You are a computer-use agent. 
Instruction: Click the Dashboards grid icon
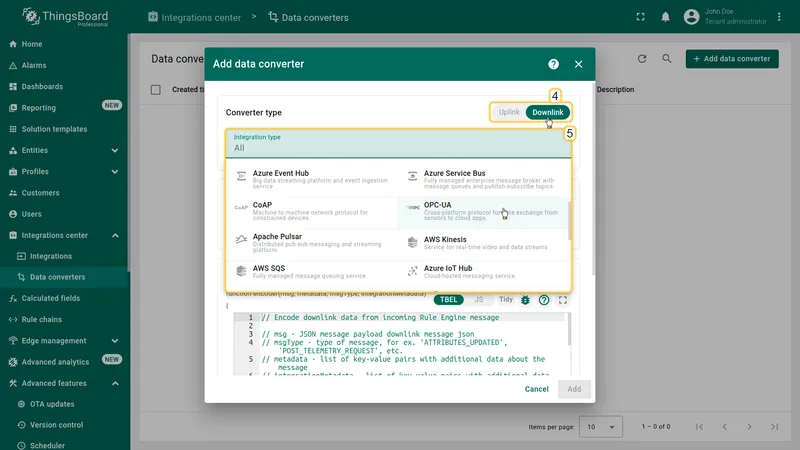click(x=13, y=87)
